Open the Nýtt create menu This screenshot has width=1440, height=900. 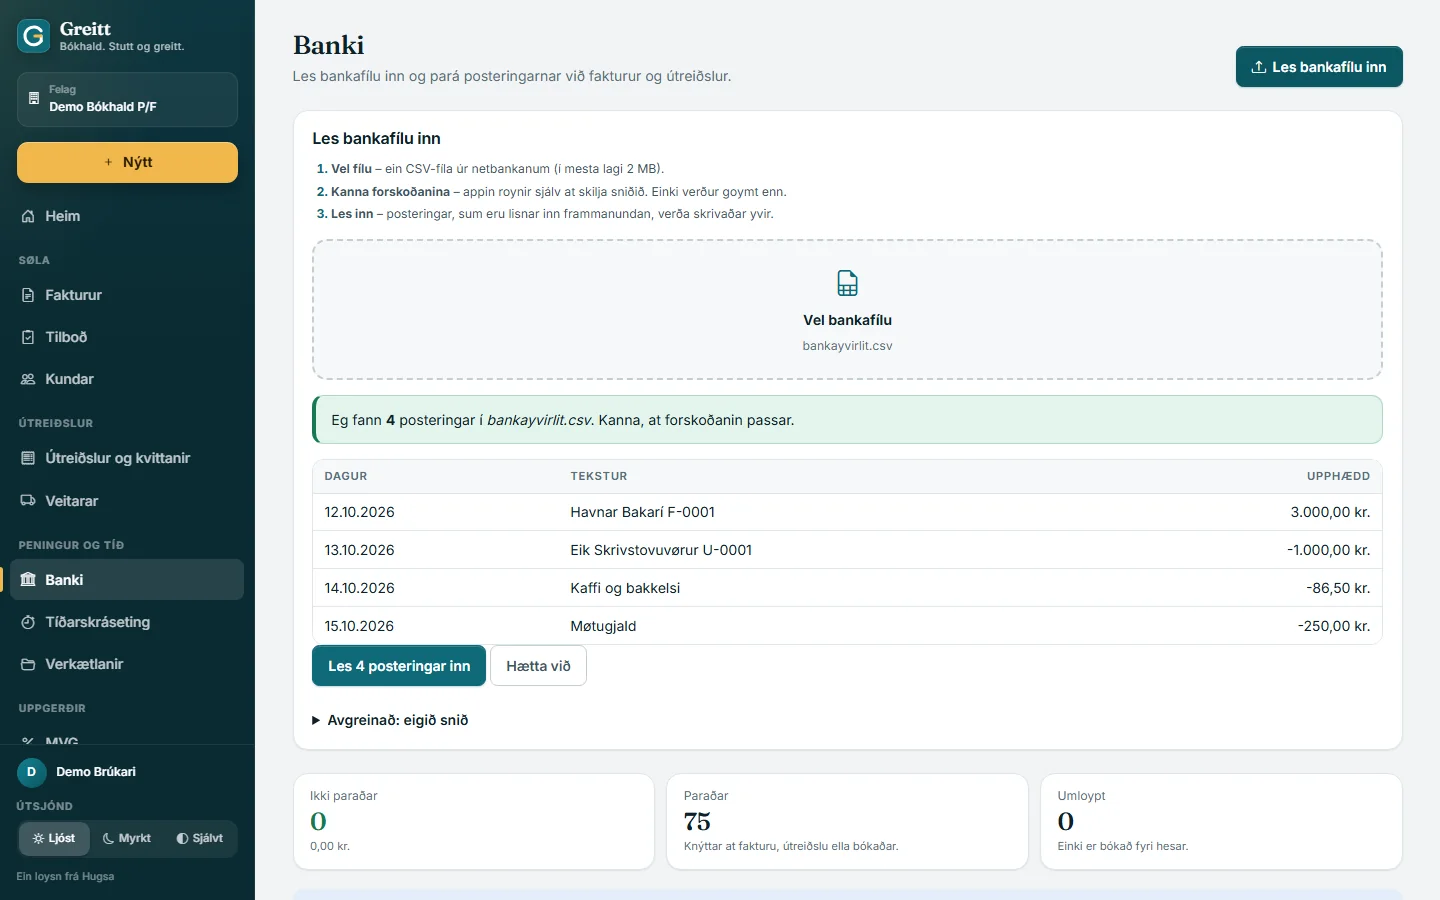click(127, 162)
